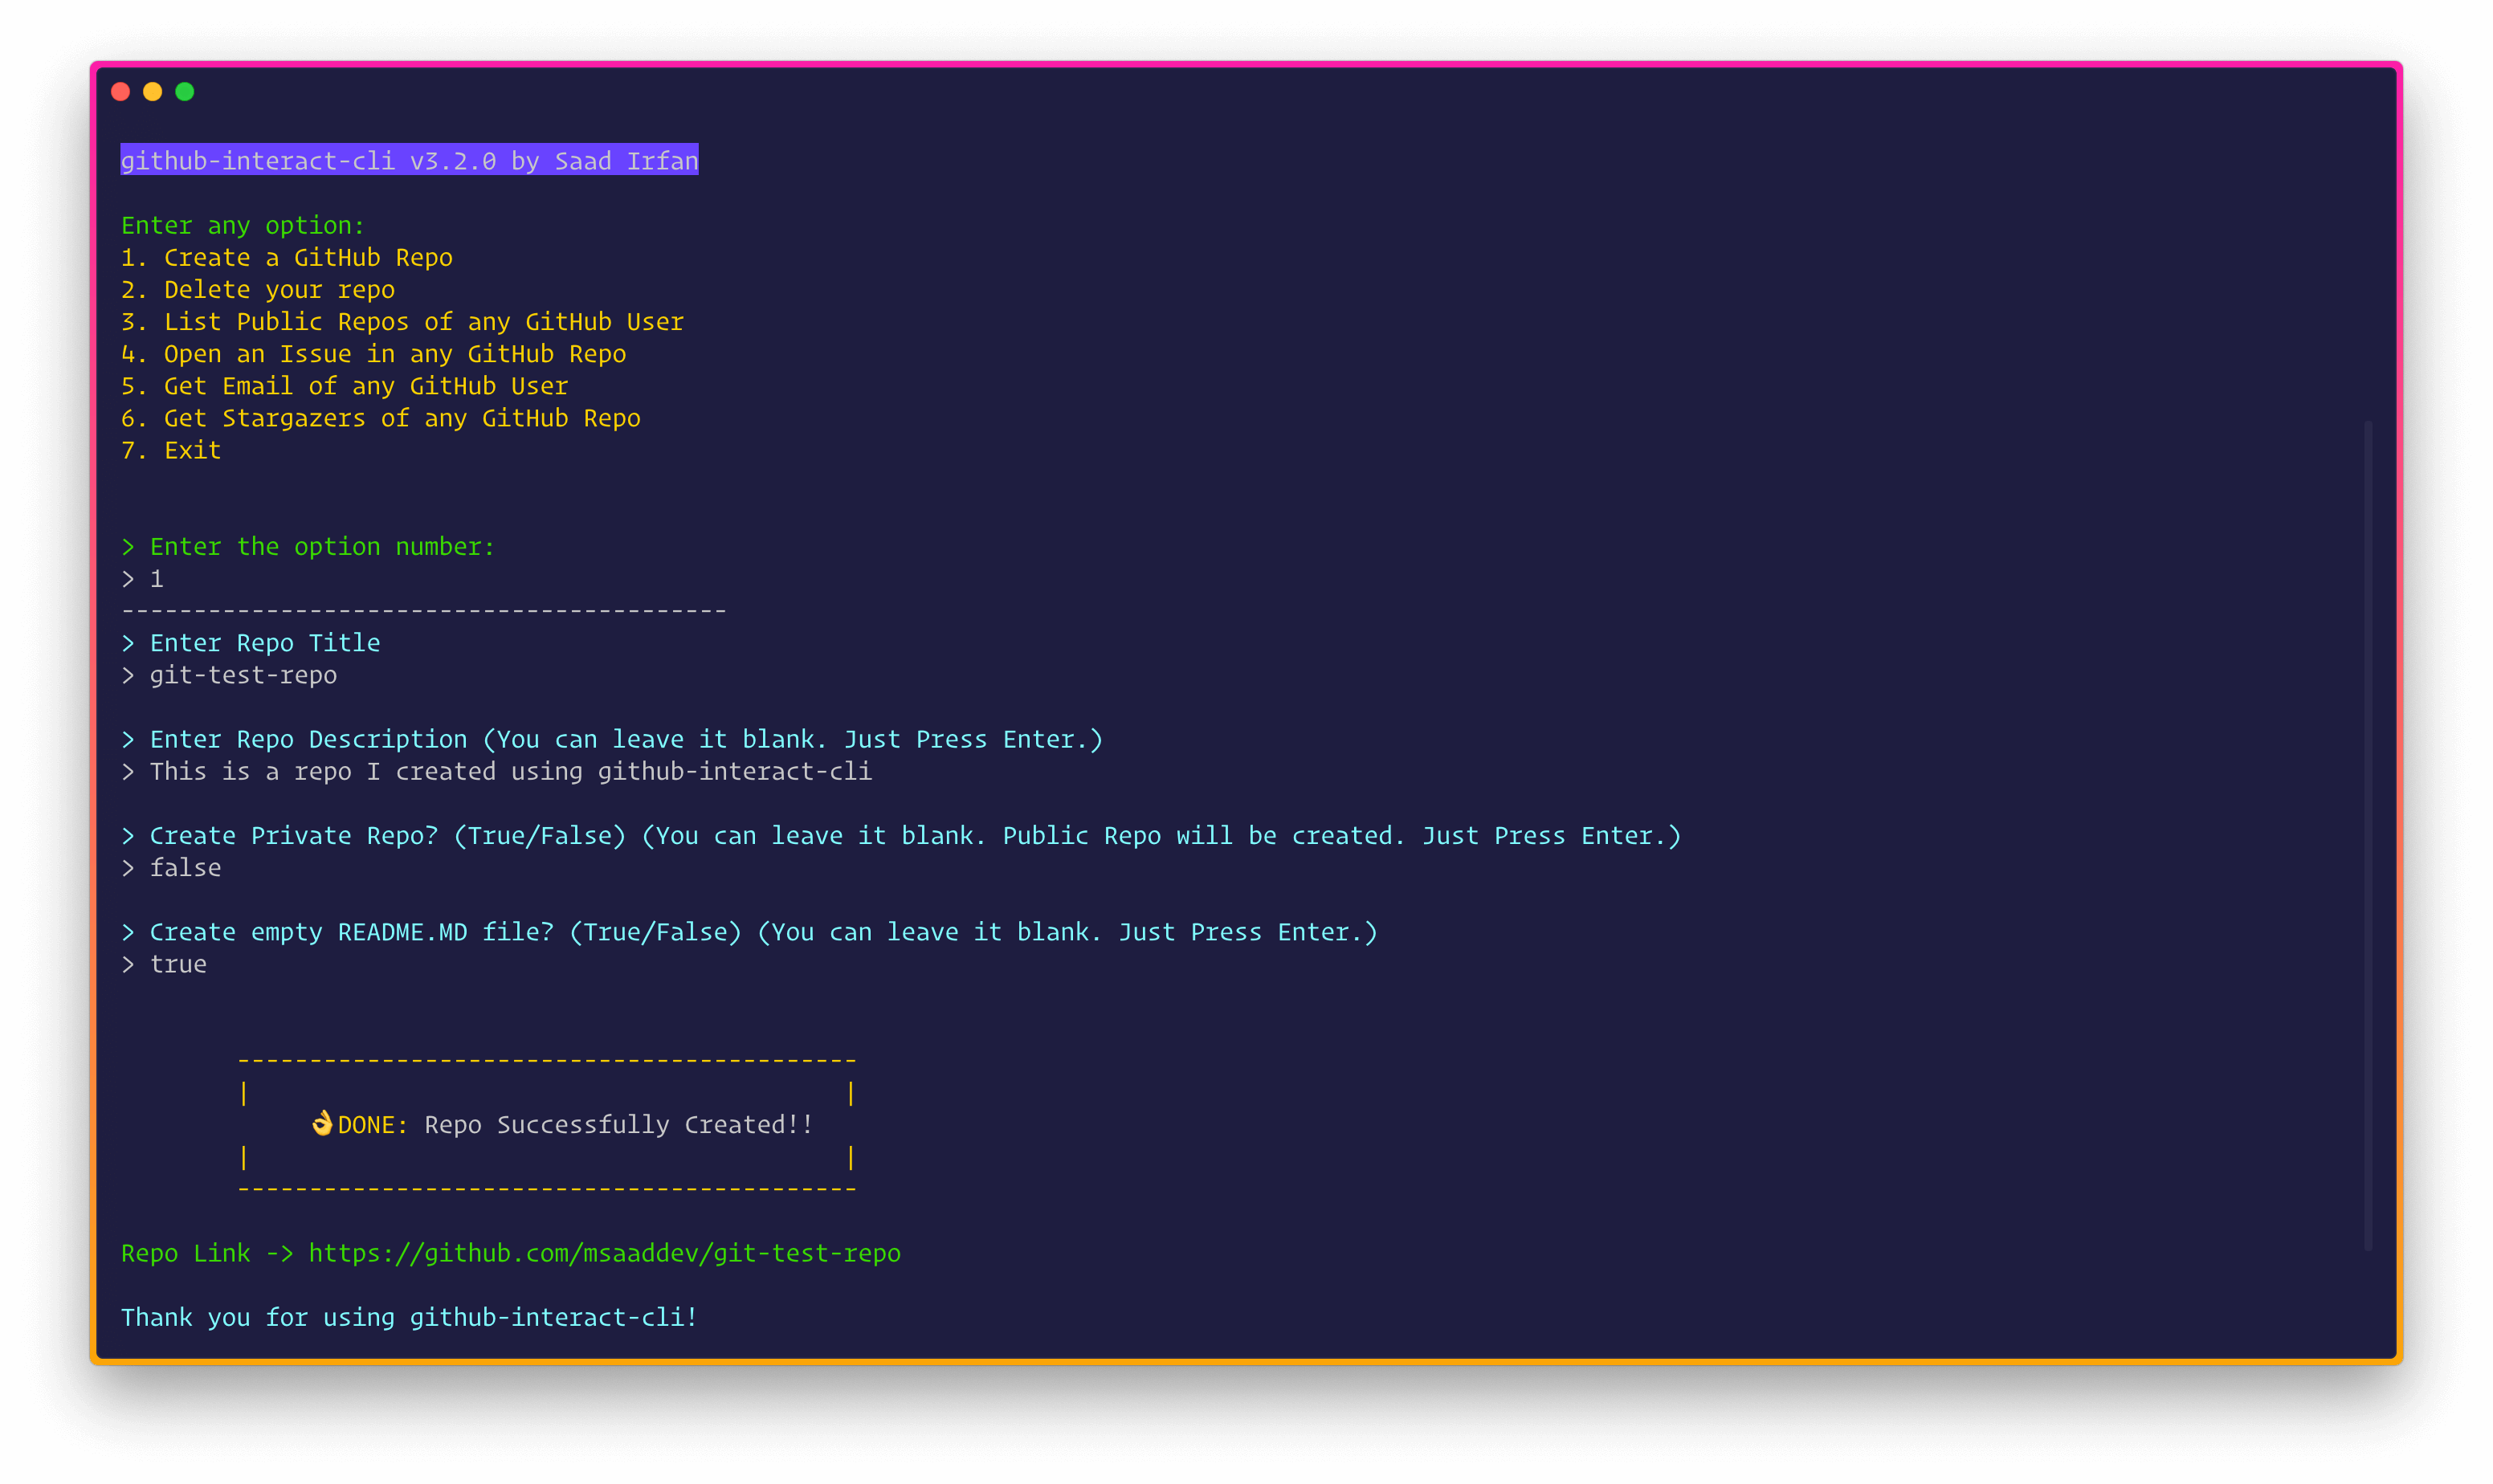
Task: Click the OK hand emoji beside DONE
Action: [x=322, y=1124]
